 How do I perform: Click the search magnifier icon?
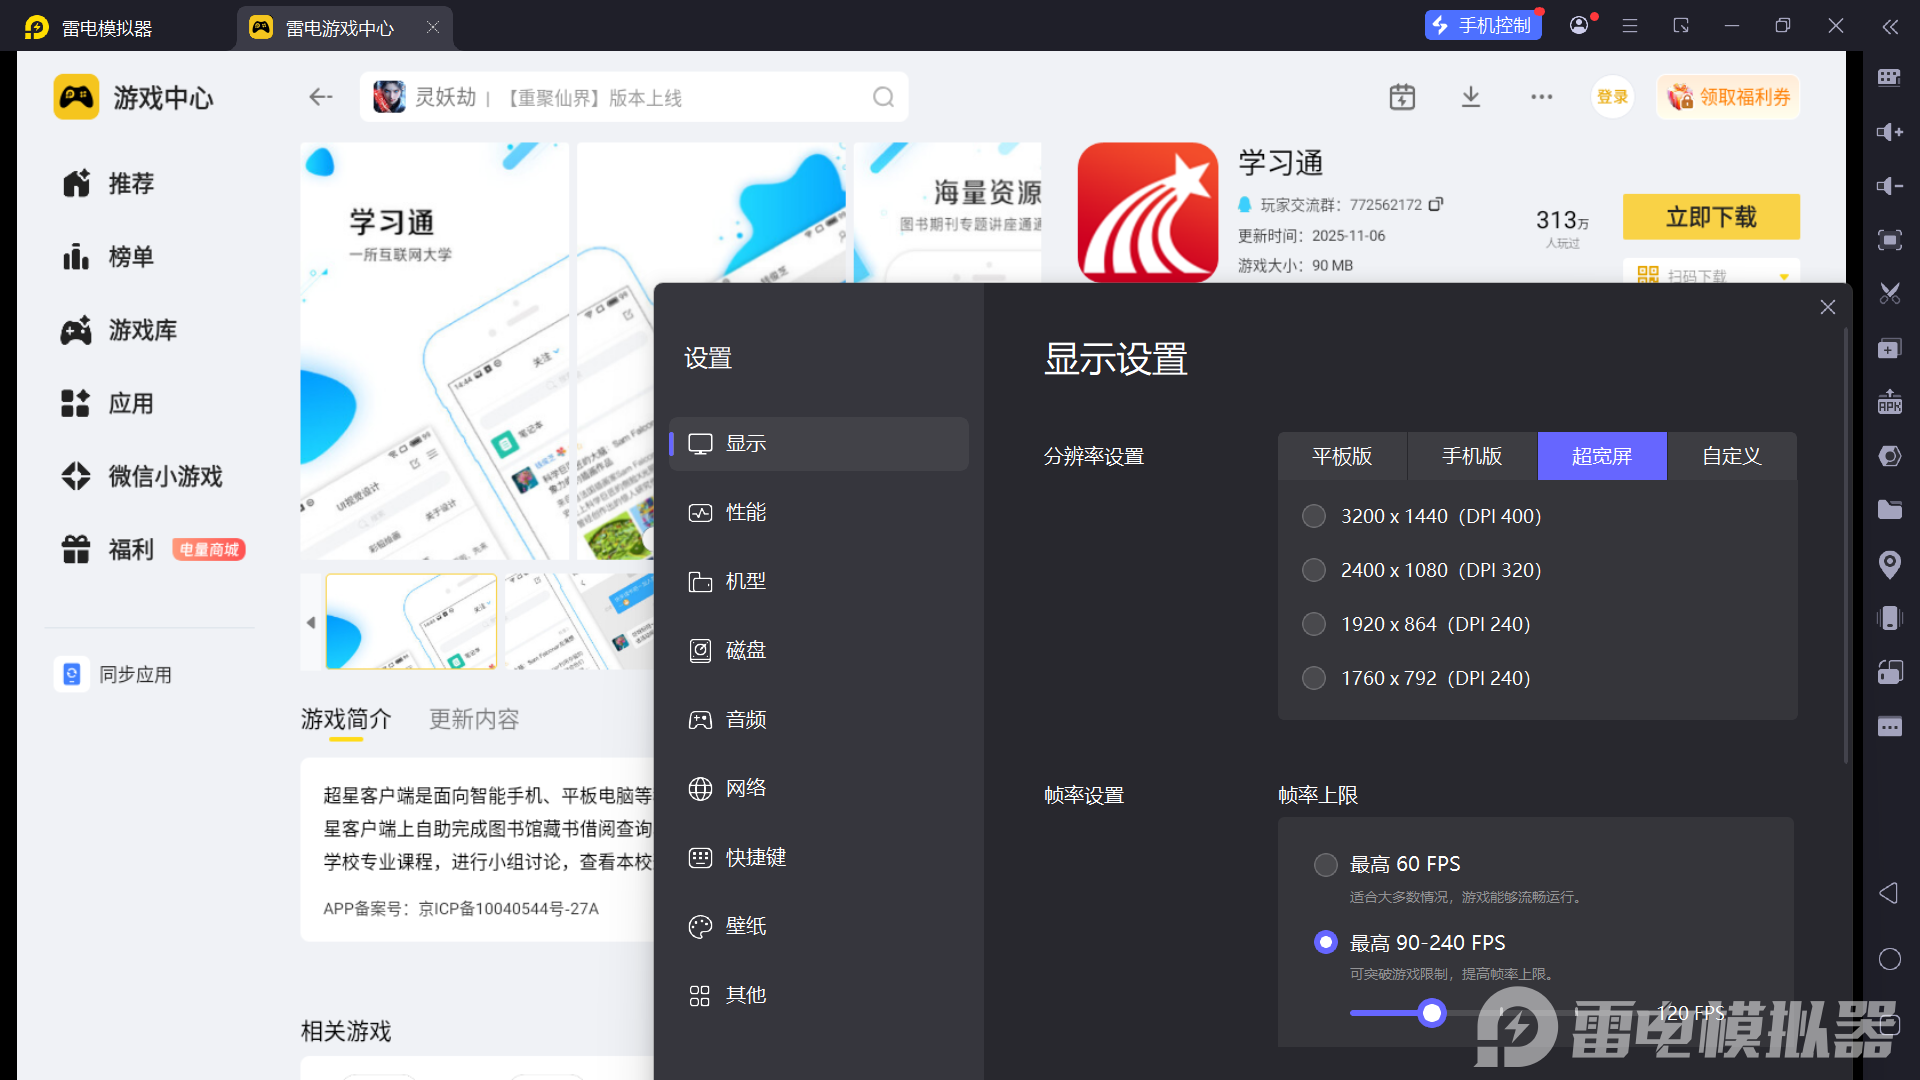883,97
